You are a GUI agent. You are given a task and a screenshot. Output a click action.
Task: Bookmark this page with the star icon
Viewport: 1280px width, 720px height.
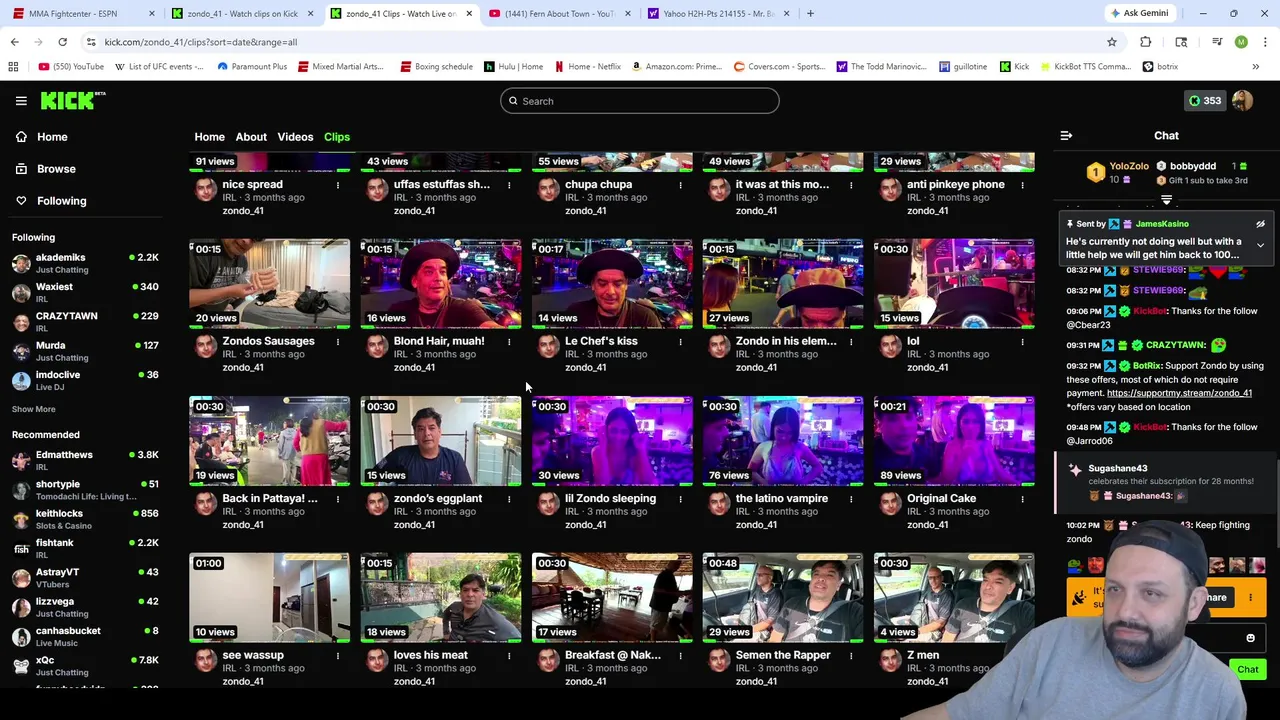[1111, 42]
